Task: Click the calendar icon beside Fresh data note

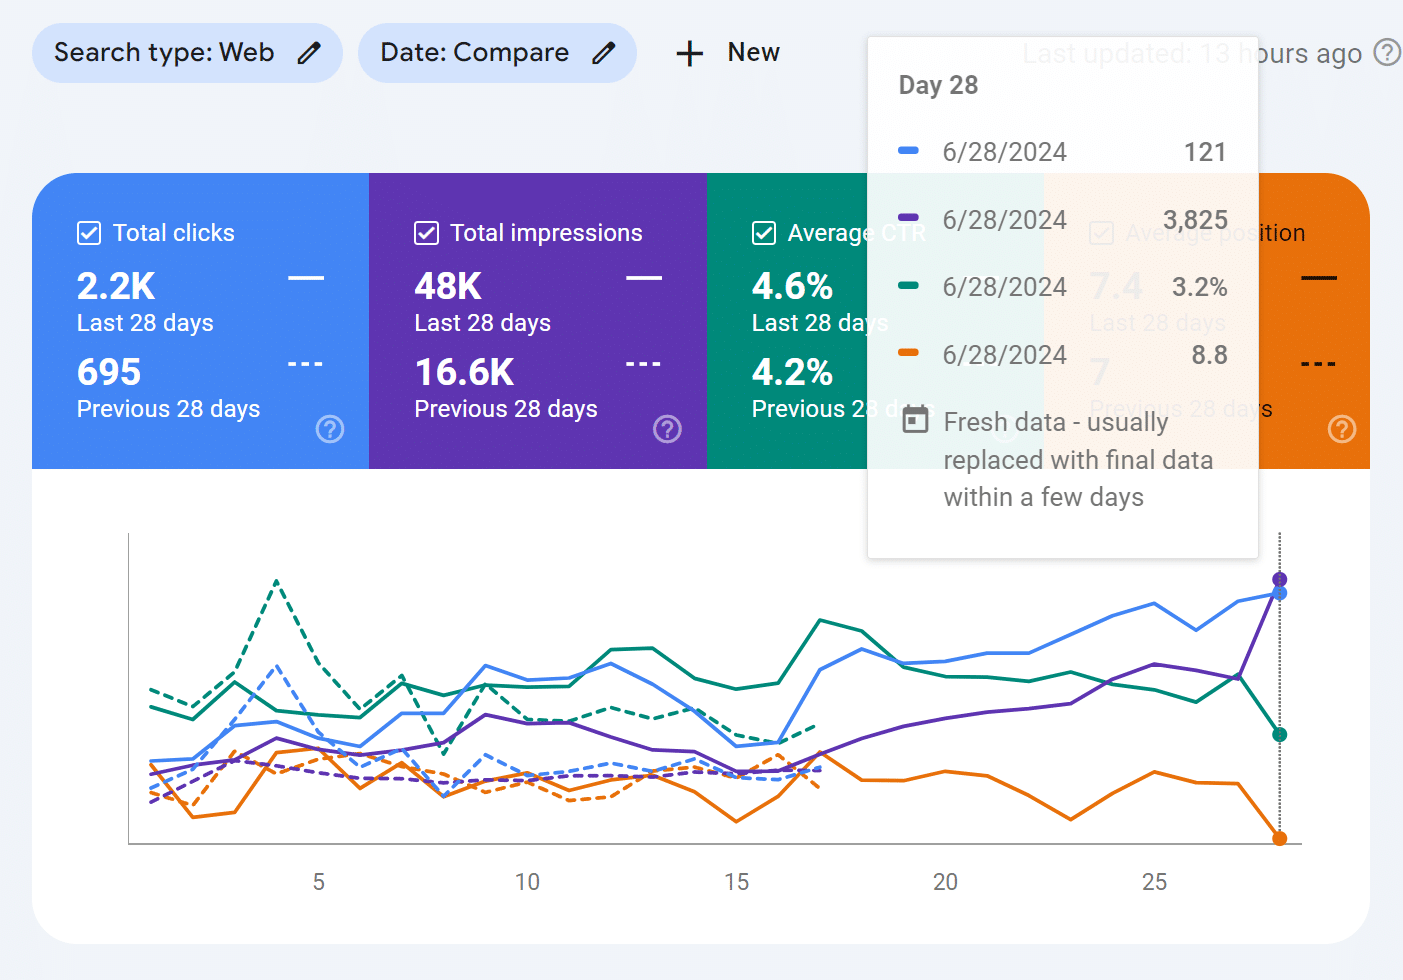Action: pos(915,421)
